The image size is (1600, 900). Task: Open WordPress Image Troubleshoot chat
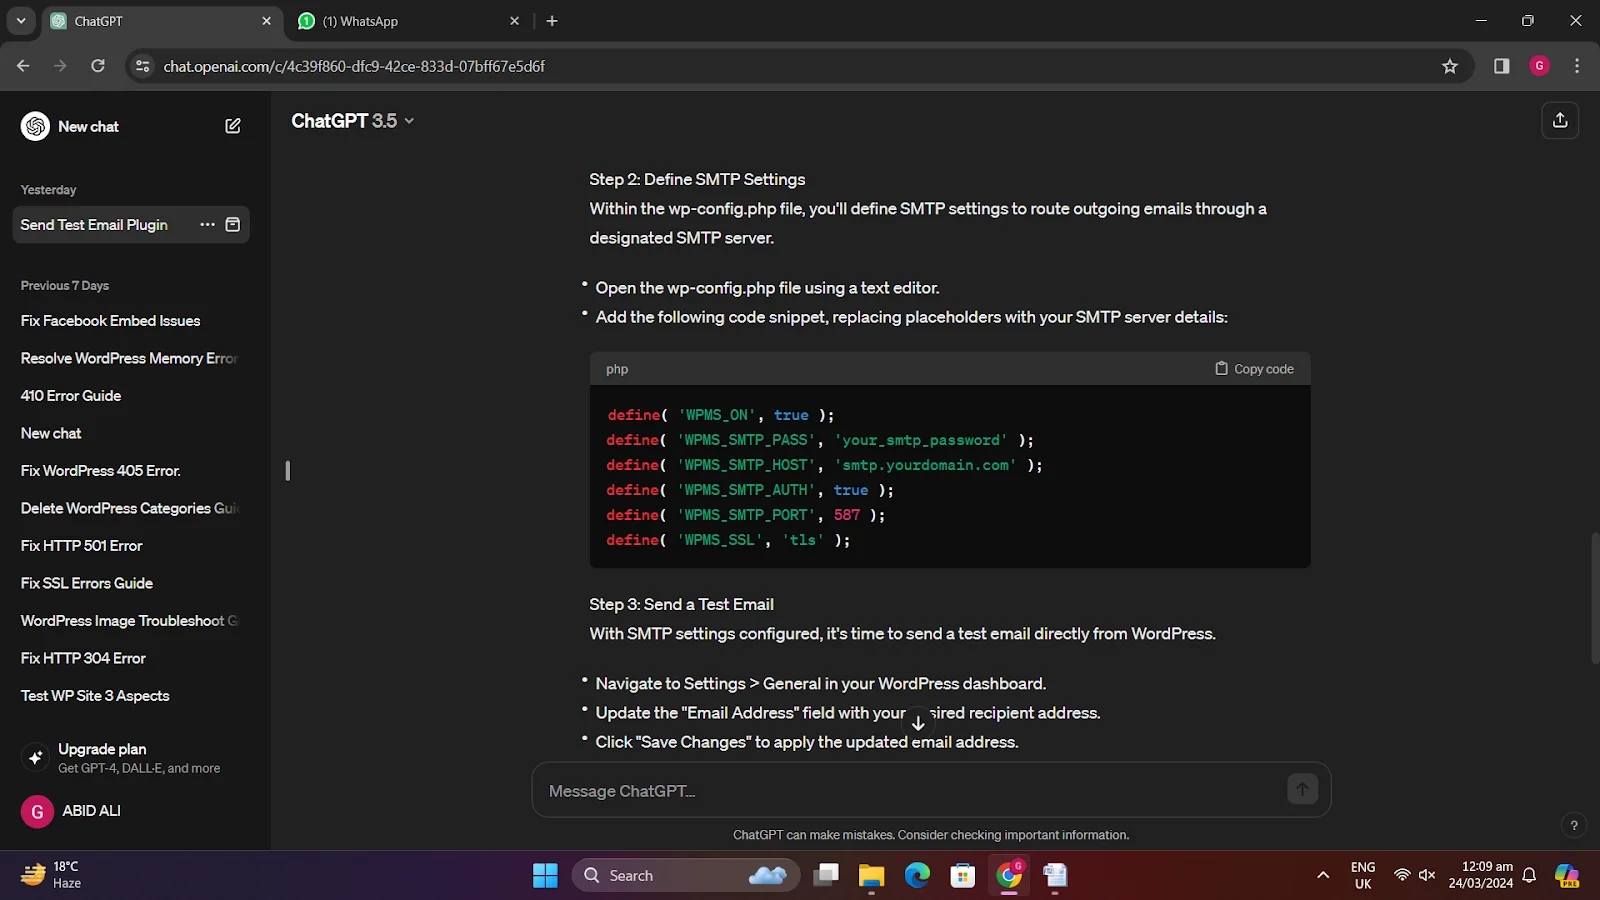tap(130, 621)
